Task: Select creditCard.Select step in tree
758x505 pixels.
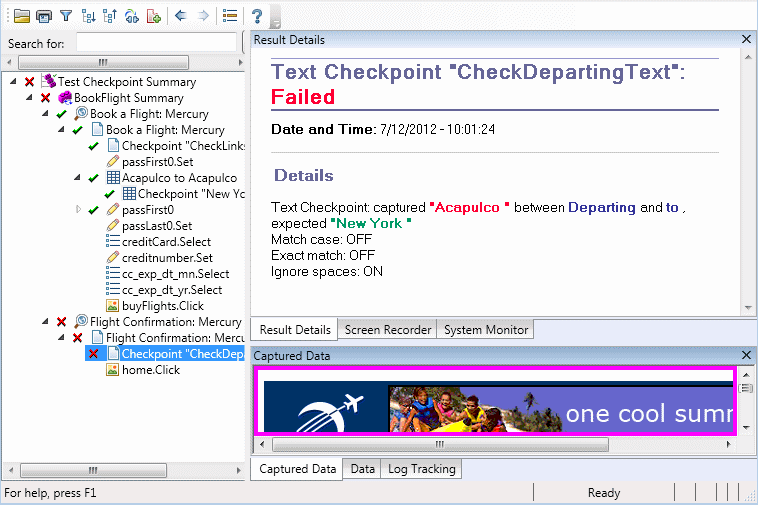Action: pyautogui.click(x=166, y=242)
